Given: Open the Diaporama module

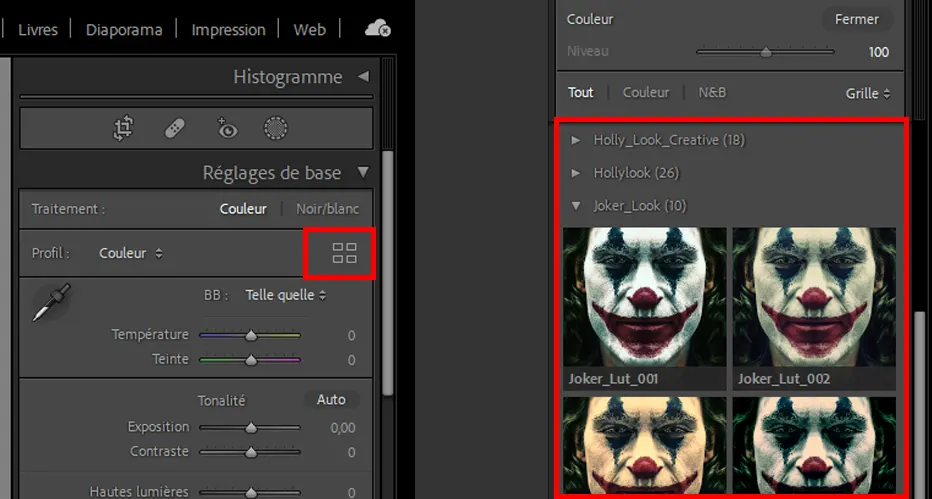Looking at the screenshot, I should (x=124, y=30).
